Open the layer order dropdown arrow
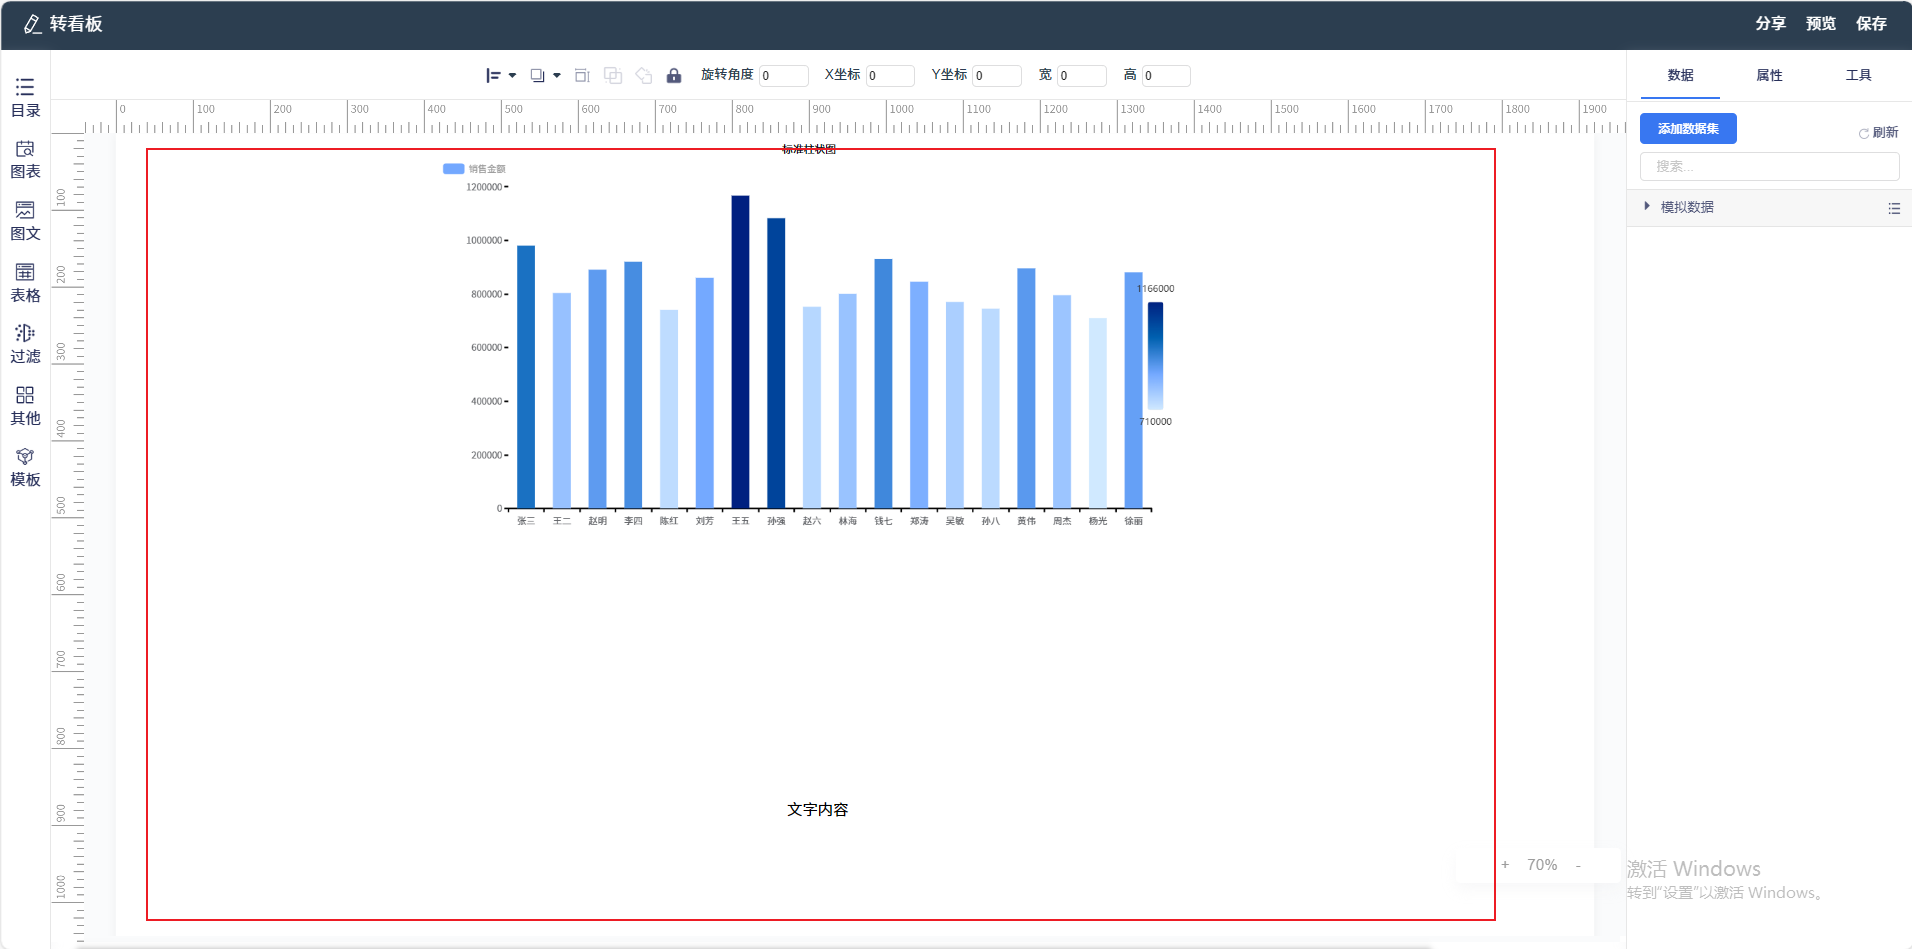The width and height of the screenshot is (1912, 949). (557, 76)
